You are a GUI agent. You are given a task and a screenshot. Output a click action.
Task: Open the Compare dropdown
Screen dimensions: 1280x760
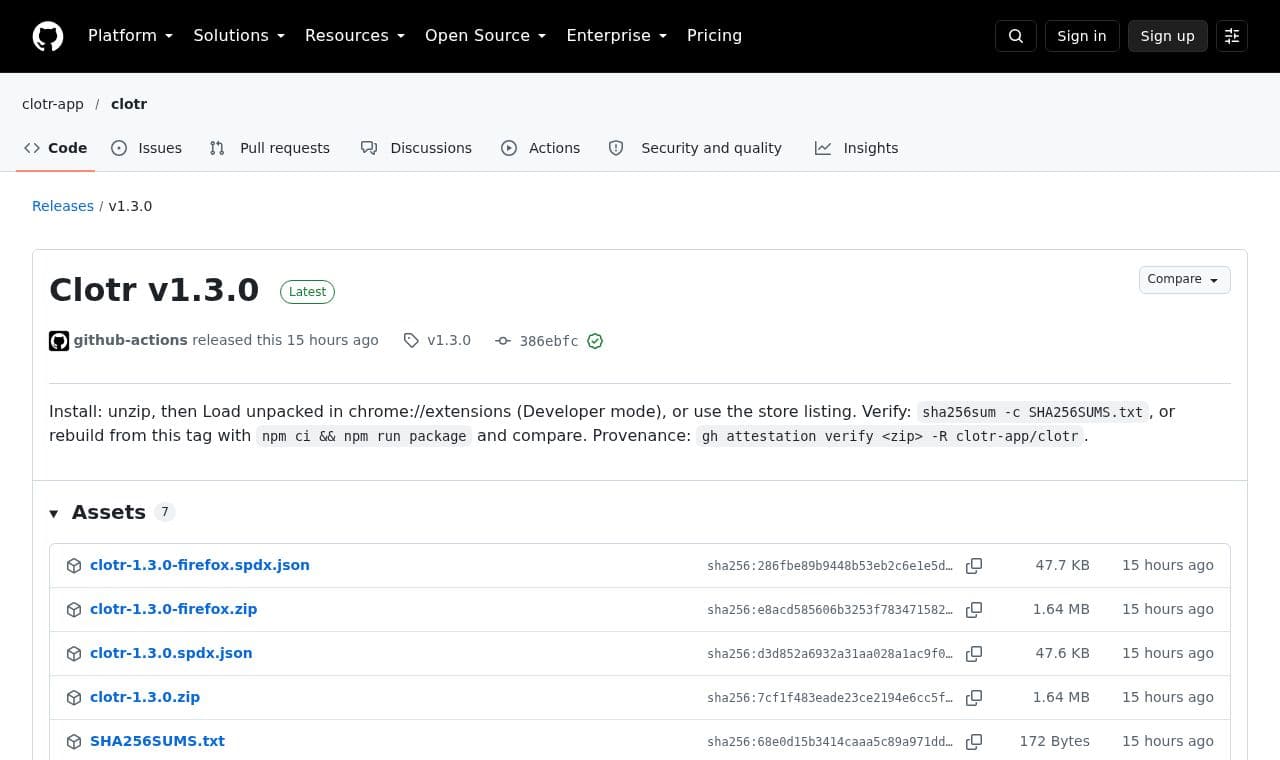(x=1184, y=280)
